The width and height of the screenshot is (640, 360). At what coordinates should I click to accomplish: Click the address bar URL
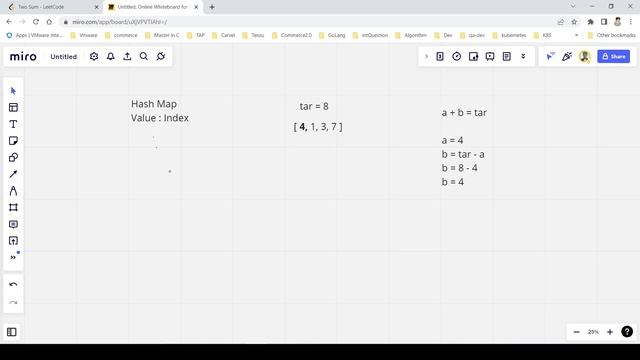120,22
